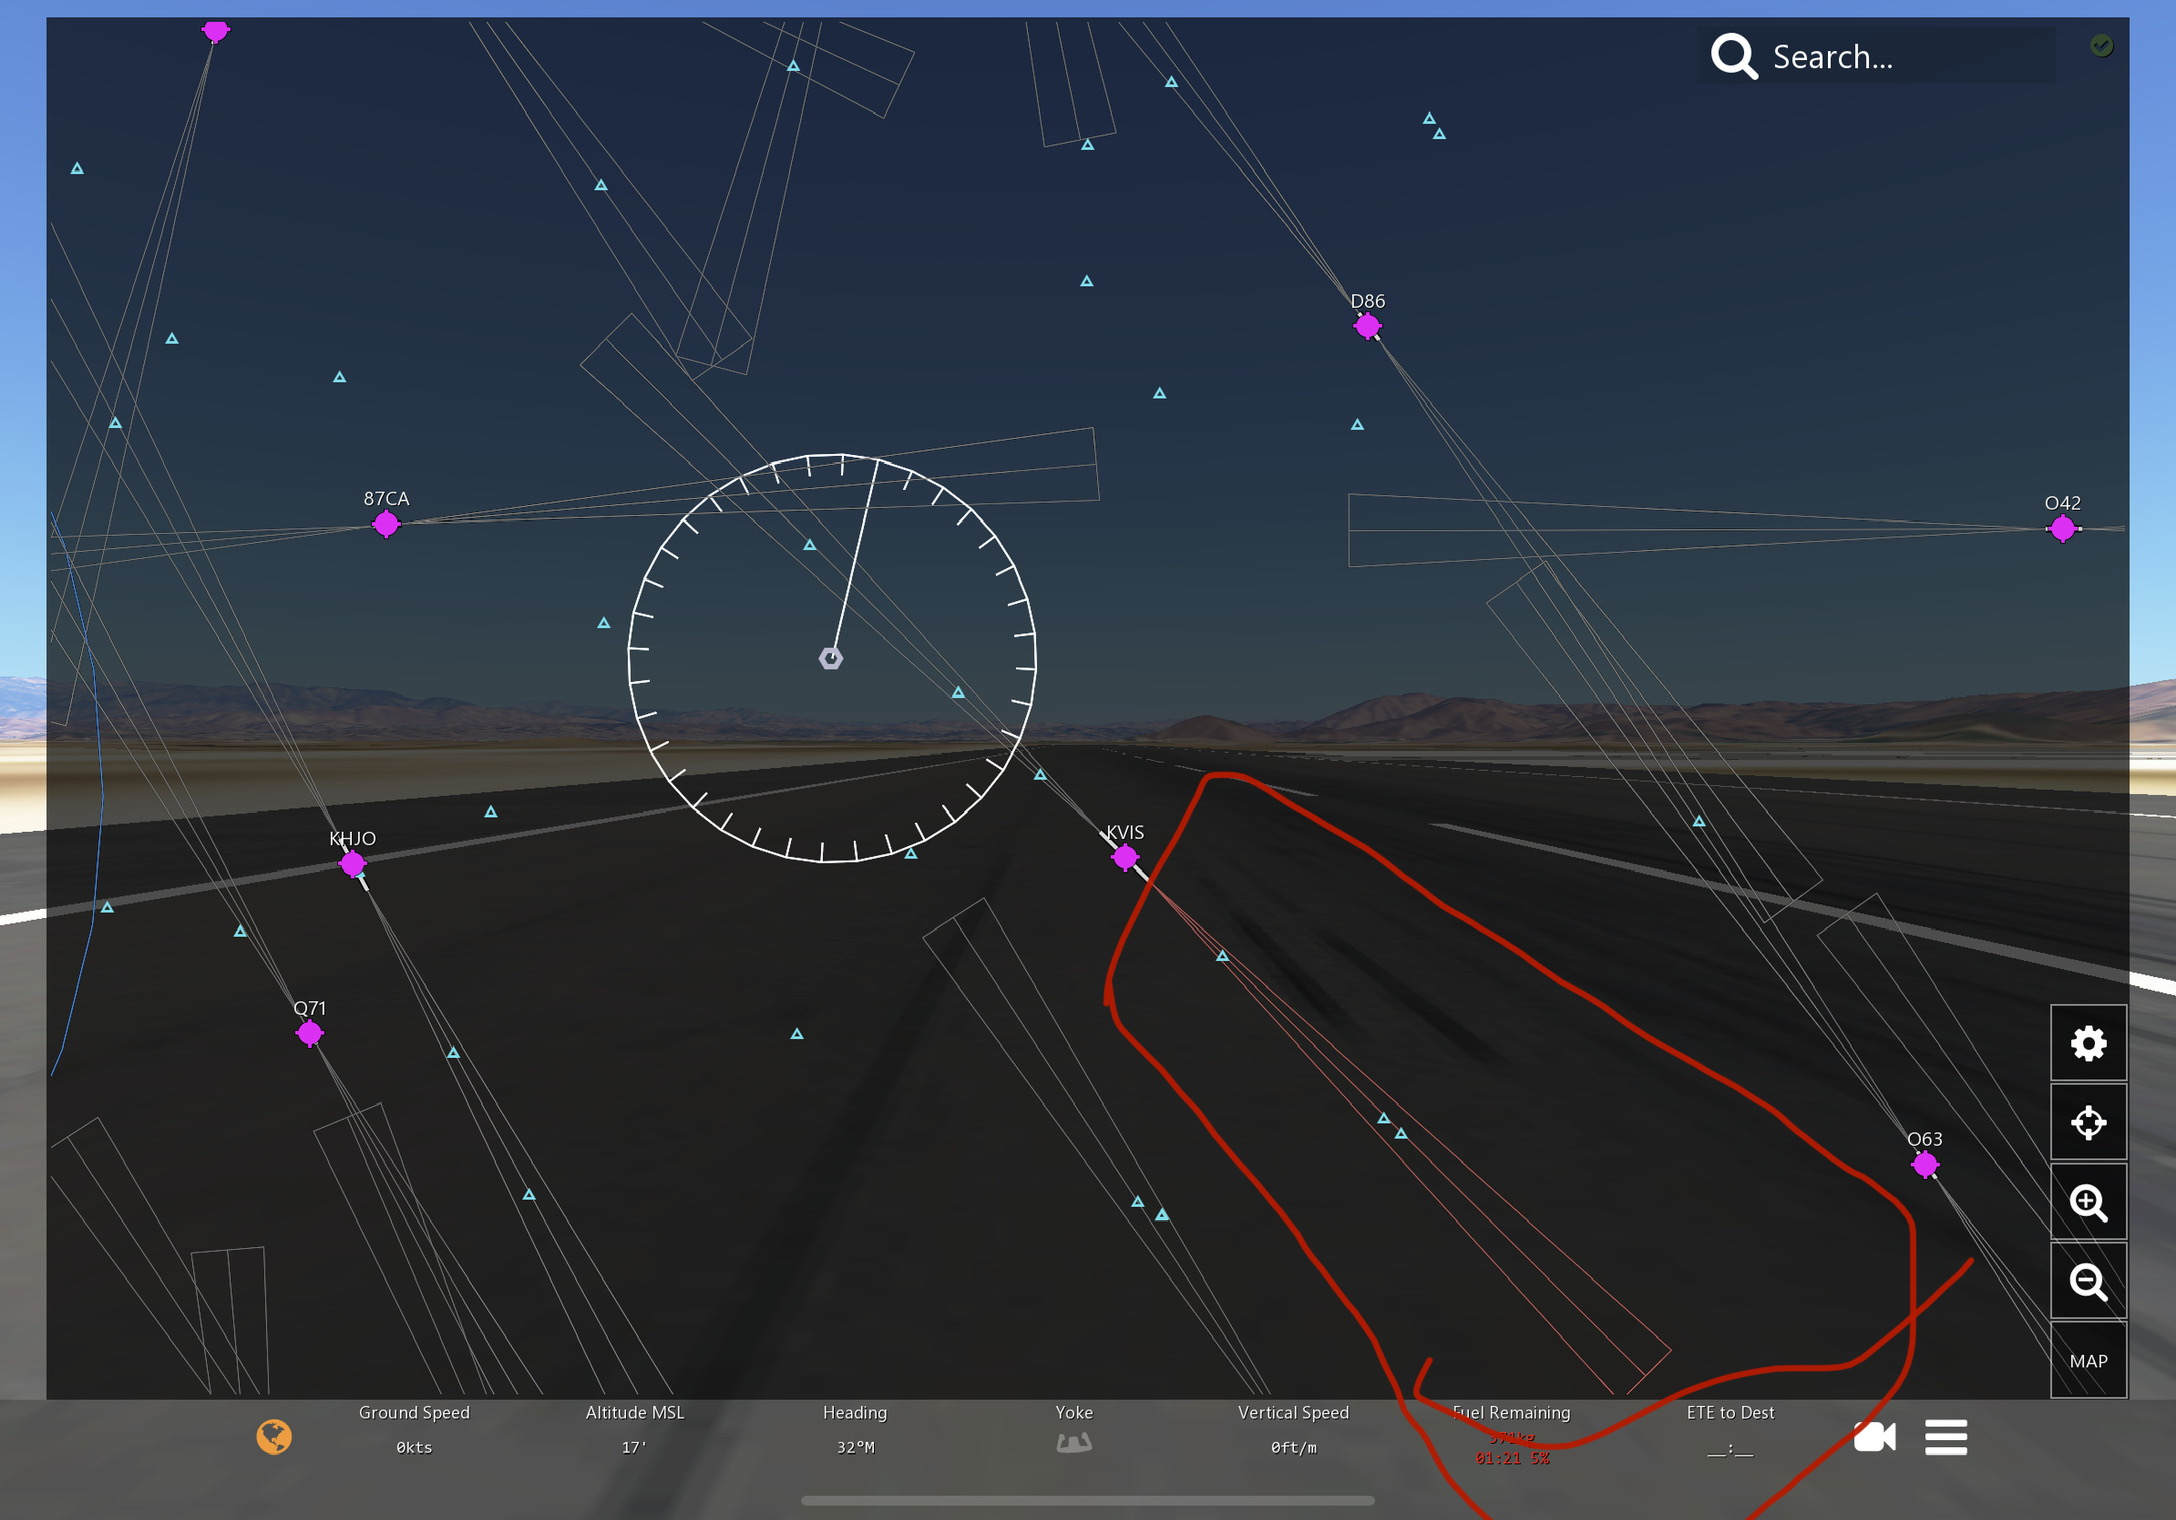The width and height of the screenshot is (2176, 1520).
Task: Select the O42 airport marker
Action: 2062,528
